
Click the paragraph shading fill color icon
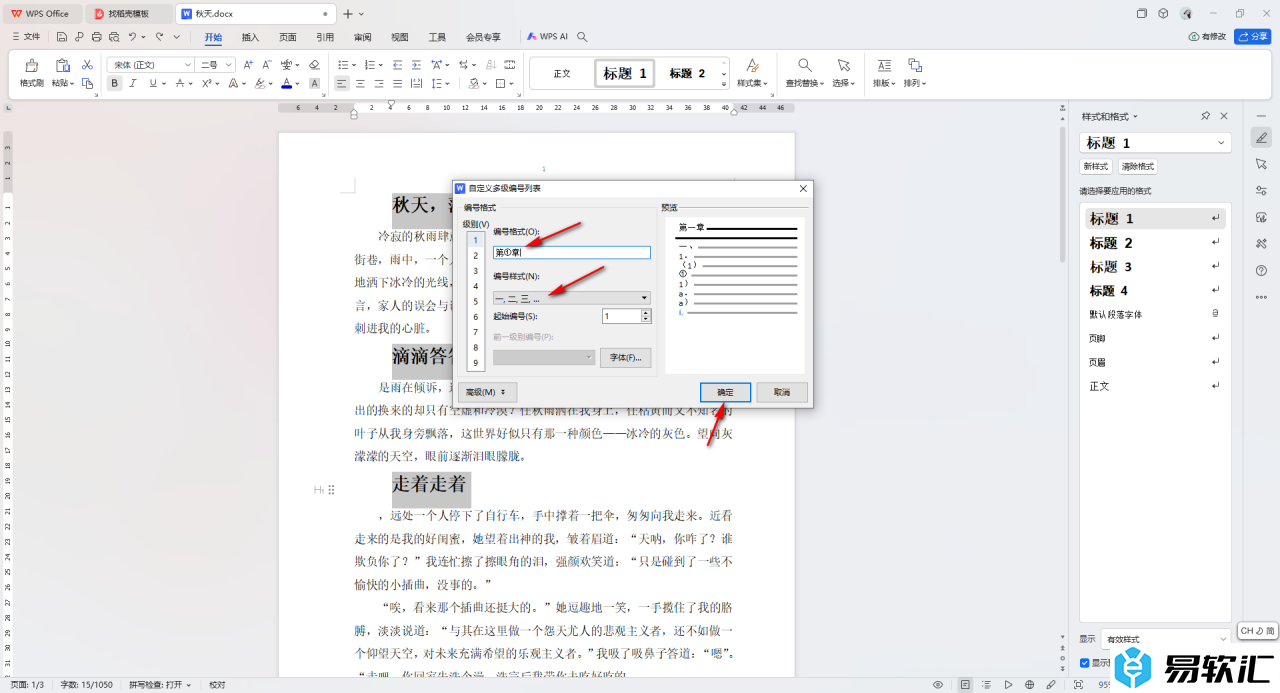click(x=474, y=84)
